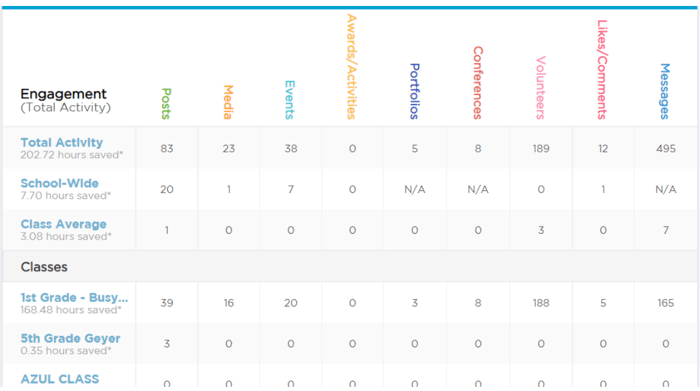Select the Events column header

[x=290, y=100]
